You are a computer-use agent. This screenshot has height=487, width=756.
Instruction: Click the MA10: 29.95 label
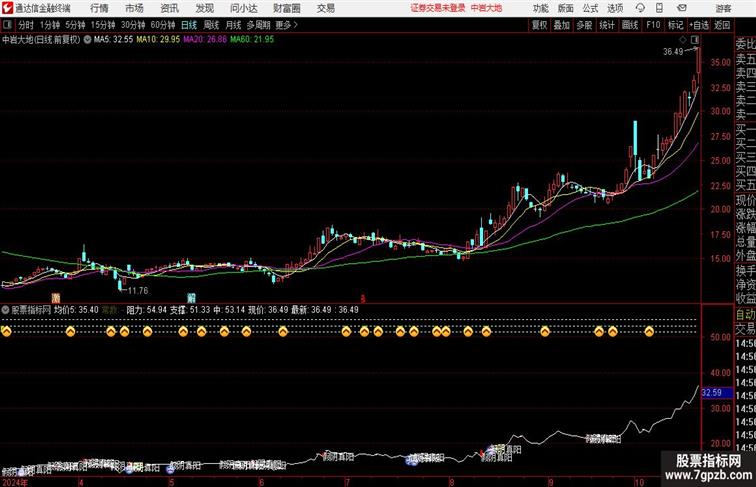pyautogui.click(x=158, y=40)
